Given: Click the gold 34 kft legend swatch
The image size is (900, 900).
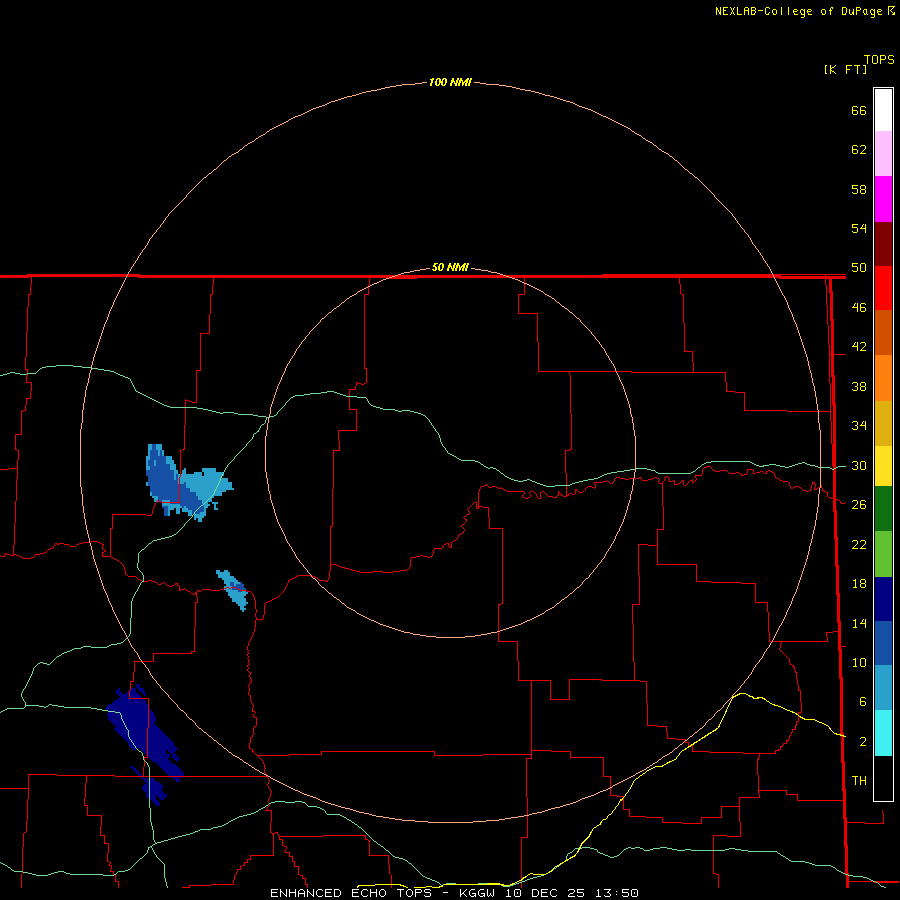Looking at the screenshot, I should click(883, 423).
